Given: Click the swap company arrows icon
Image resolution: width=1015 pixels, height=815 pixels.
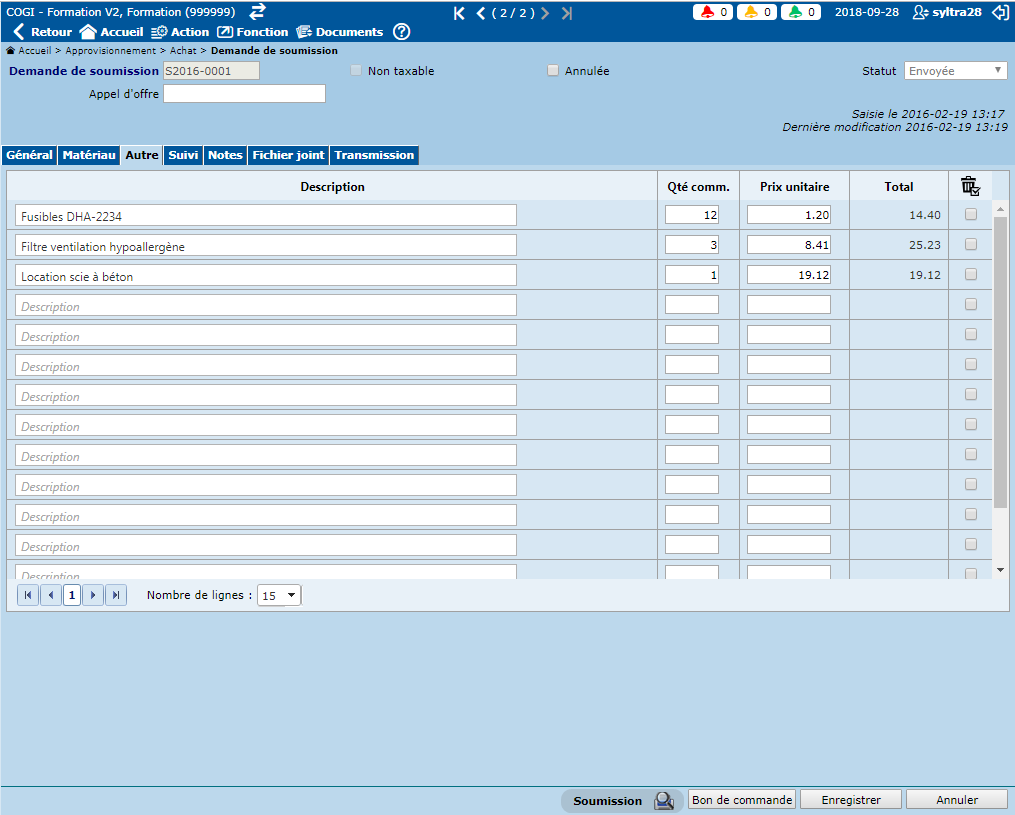Looking at the screenshot, I should pyautogui.click(x=257, y=12).
